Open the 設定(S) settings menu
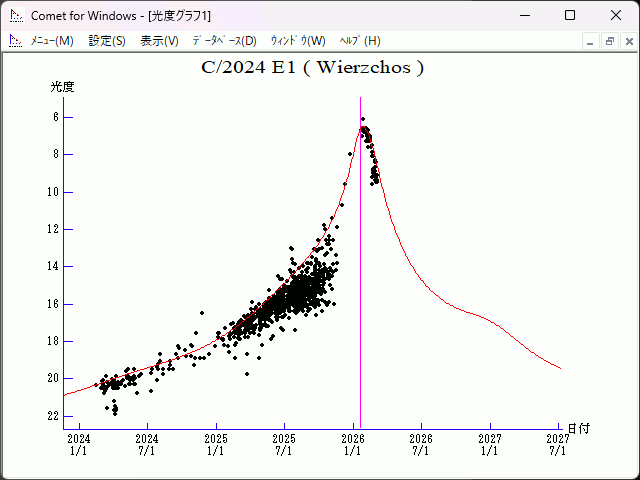Screen dimensions: 640x480 tap(107, 41)
